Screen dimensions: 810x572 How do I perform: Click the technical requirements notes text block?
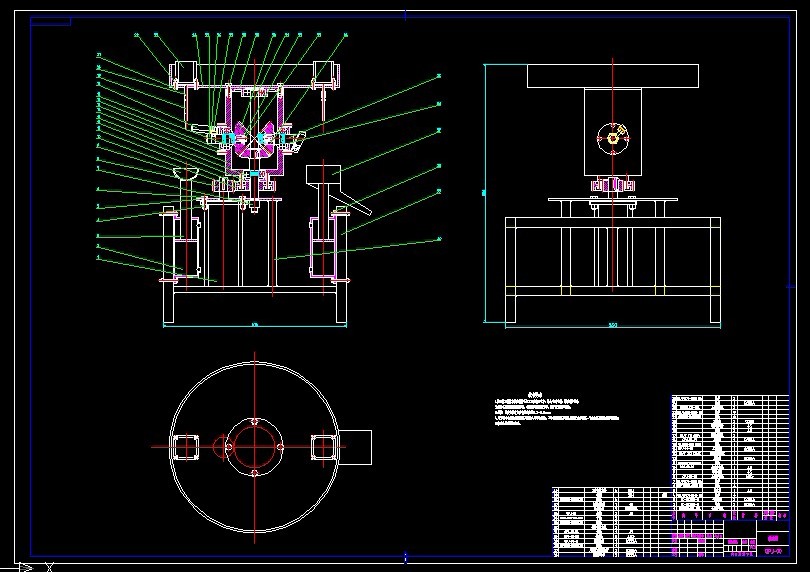click(557, 411)
